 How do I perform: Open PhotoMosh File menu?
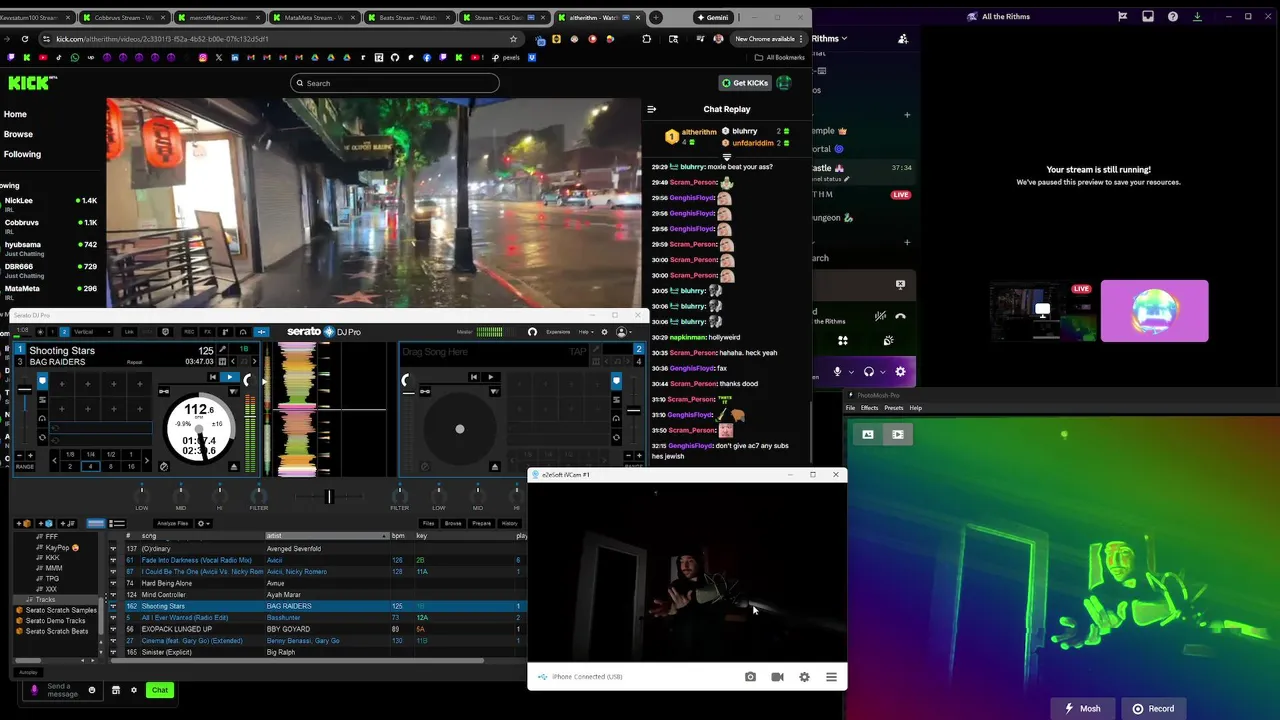851,408
